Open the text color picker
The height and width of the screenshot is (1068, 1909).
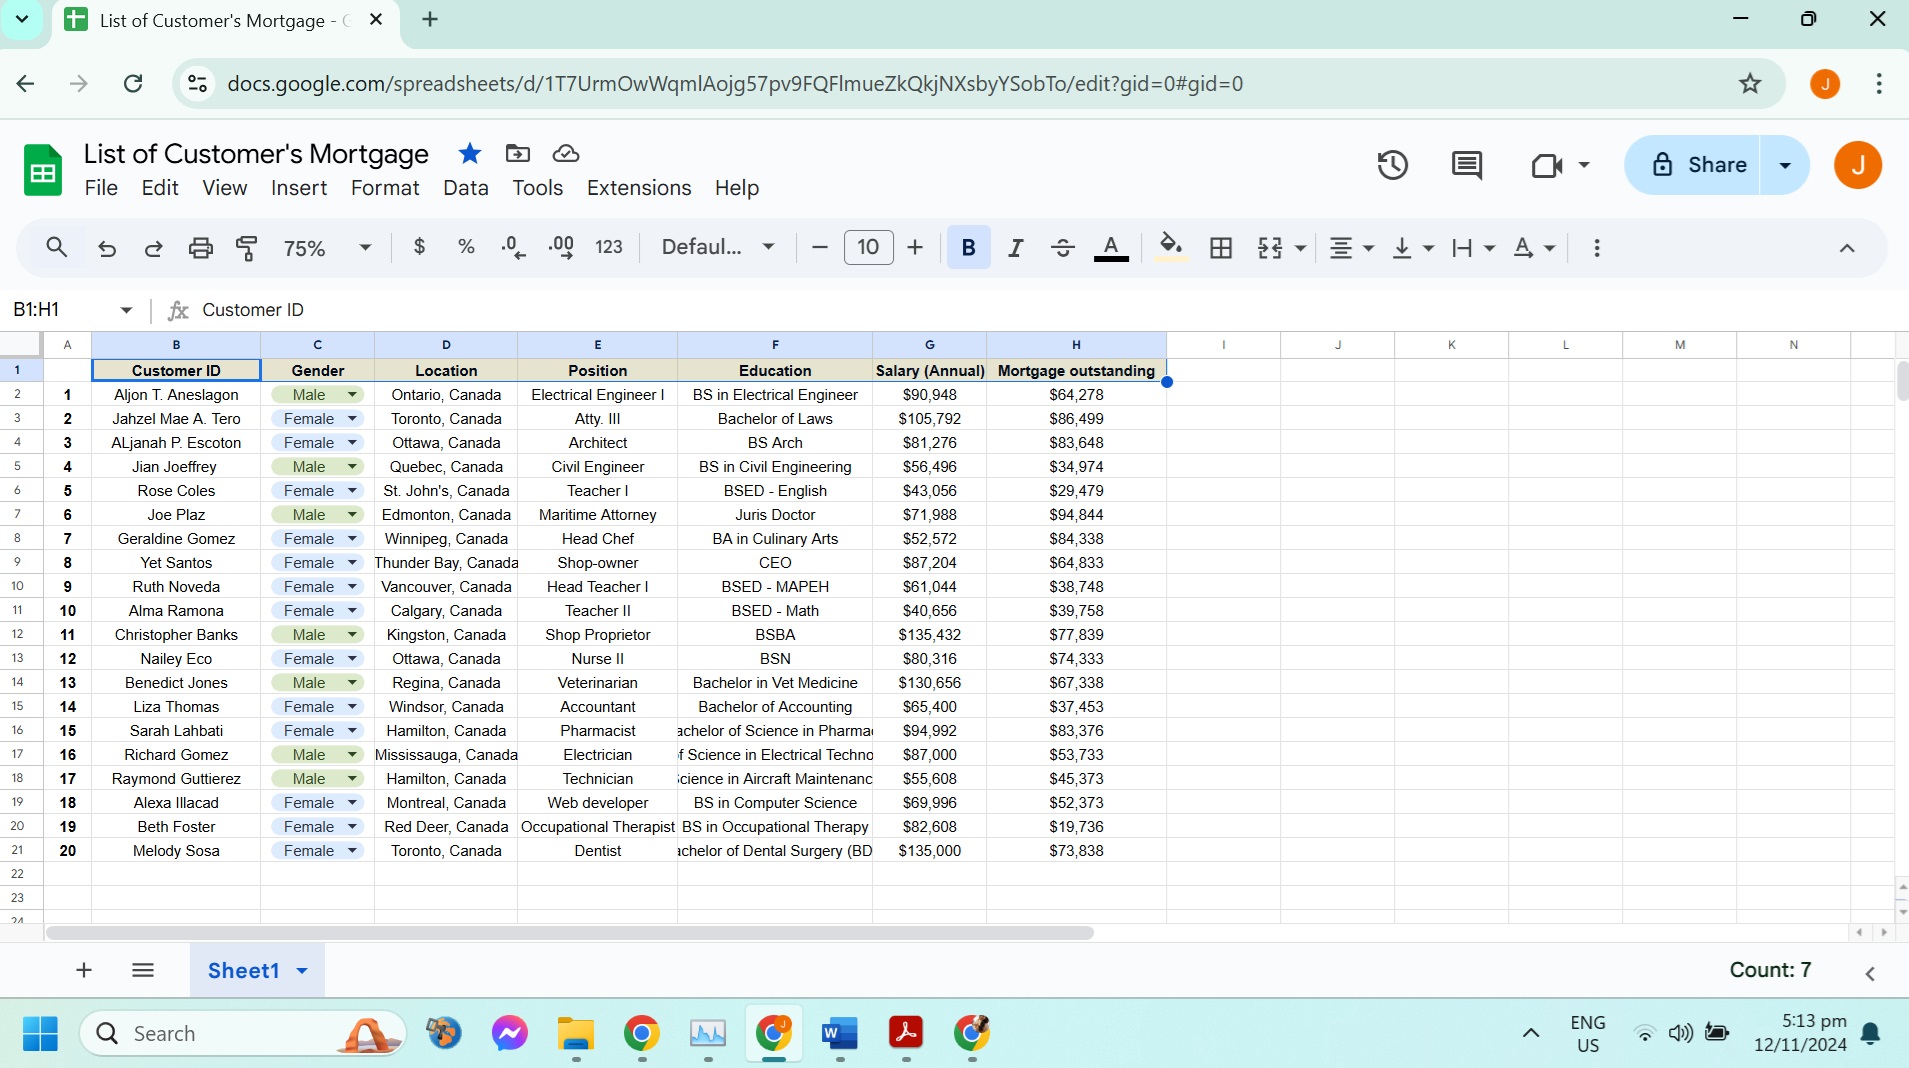tap(1111, 247)
